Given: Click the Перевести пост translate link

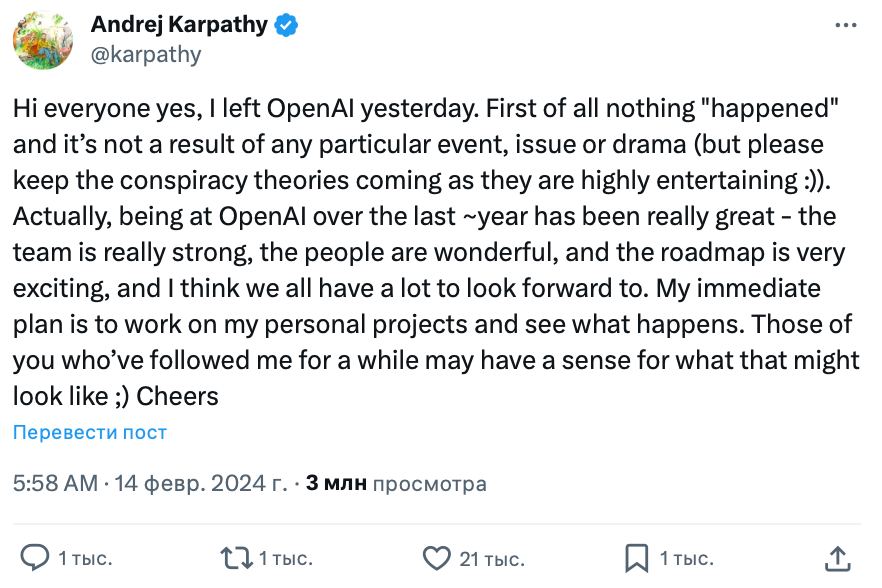Looking at the screenshot, I should click(89, 433).
